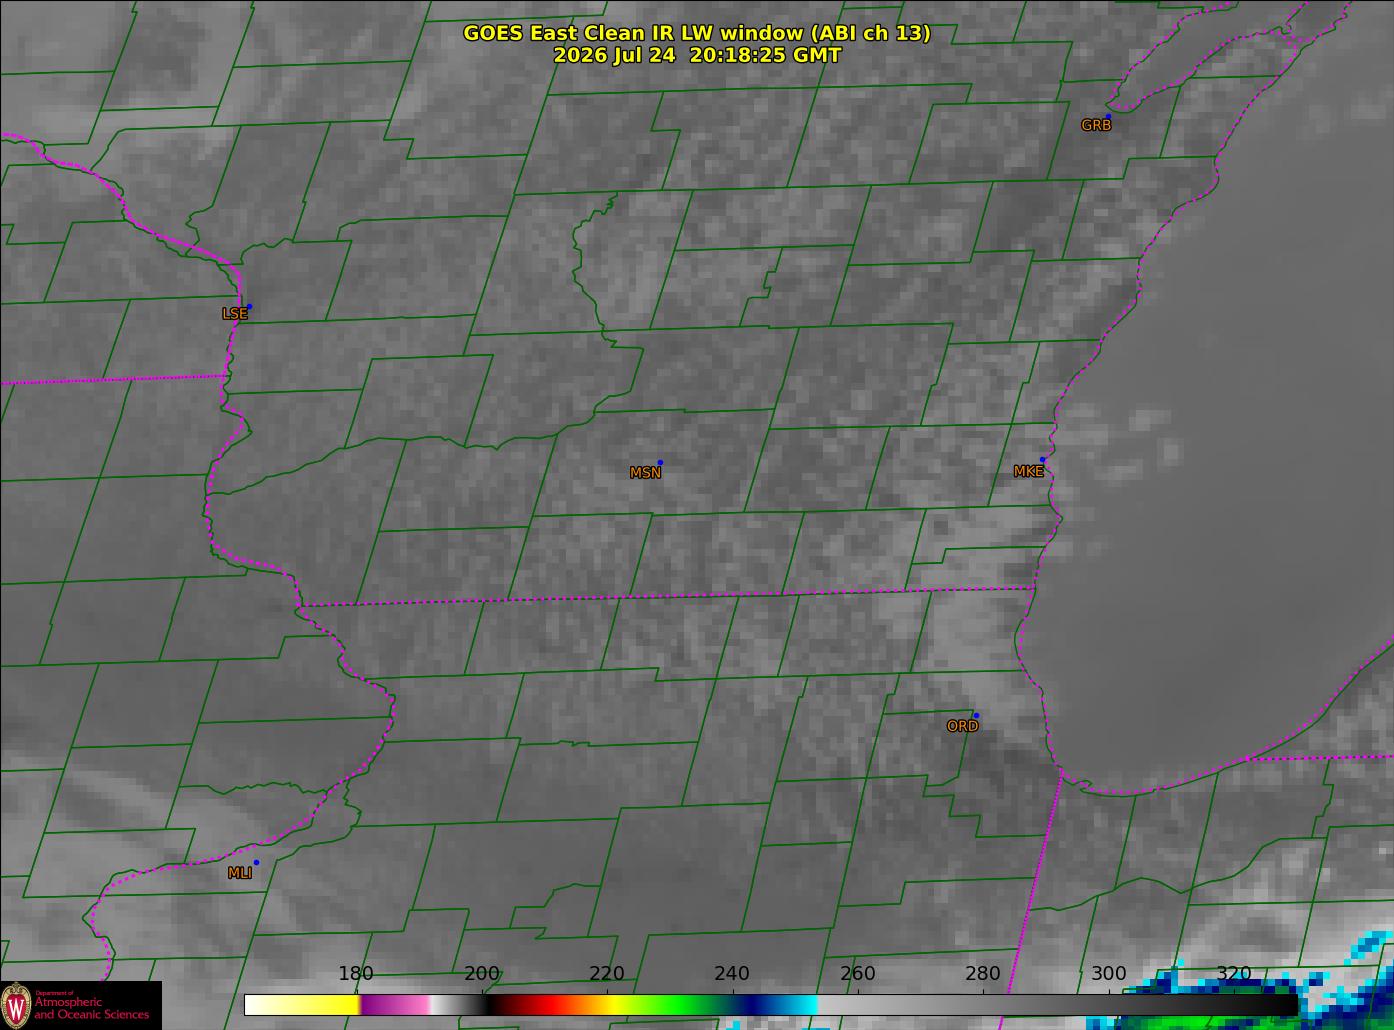Click the magenta segment of the color bar
The width and height of the screenshot is (1394, 1030).
395,1005
